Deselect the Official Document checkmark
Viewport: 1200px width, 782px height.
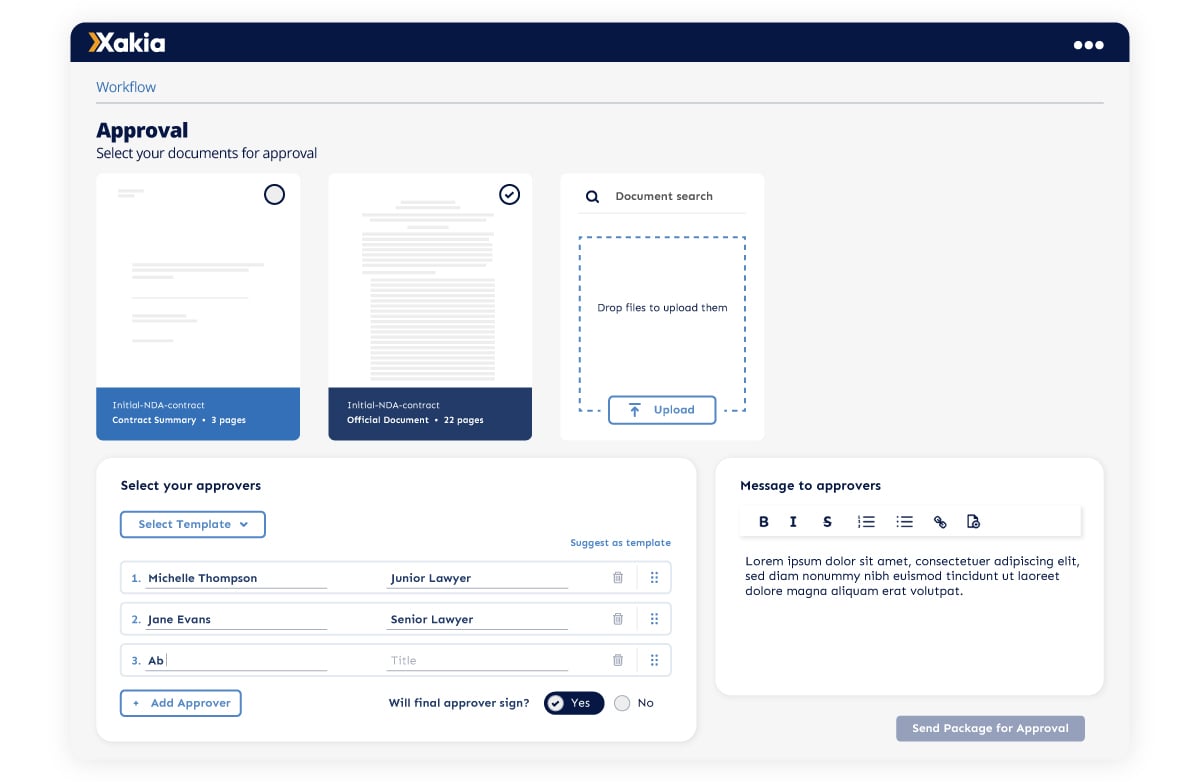pos(510,195)
